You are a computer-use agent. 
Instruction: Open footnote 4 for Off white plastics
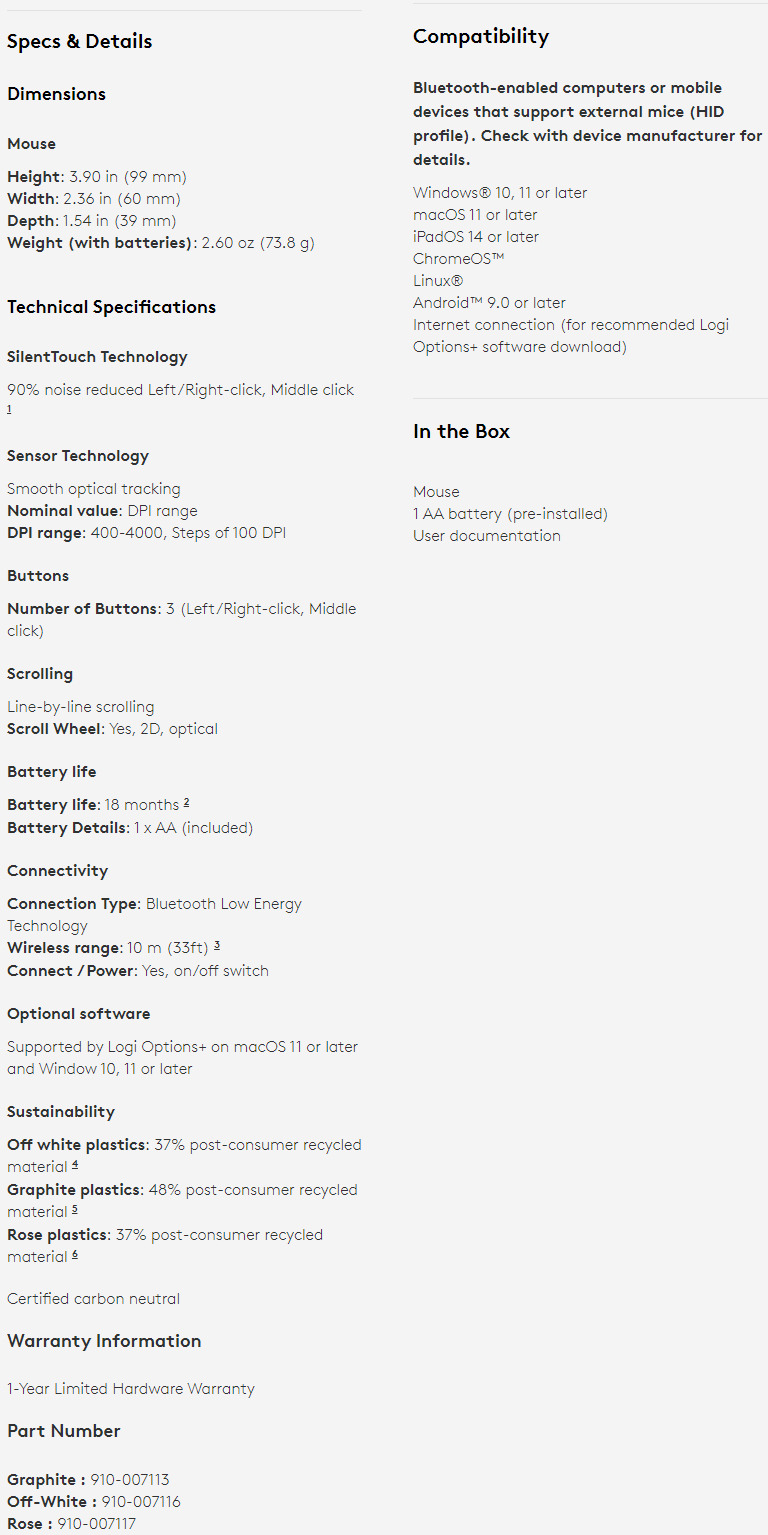point(75,1165)
